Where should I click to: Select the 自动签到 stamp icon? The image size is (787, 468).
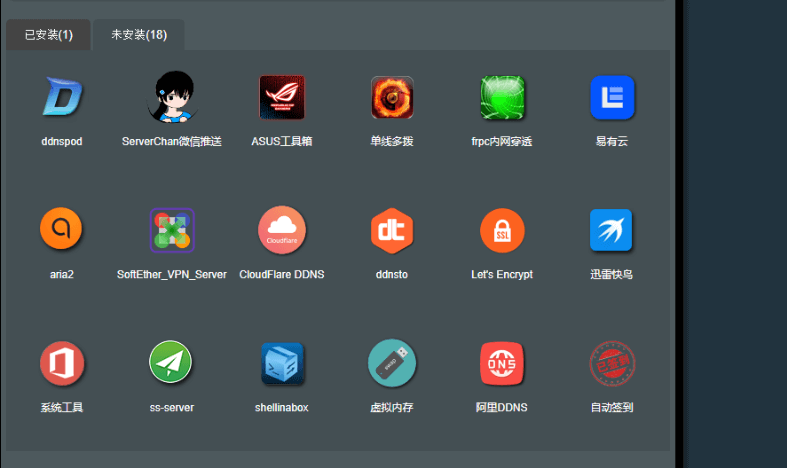click(x=612, y=363)
